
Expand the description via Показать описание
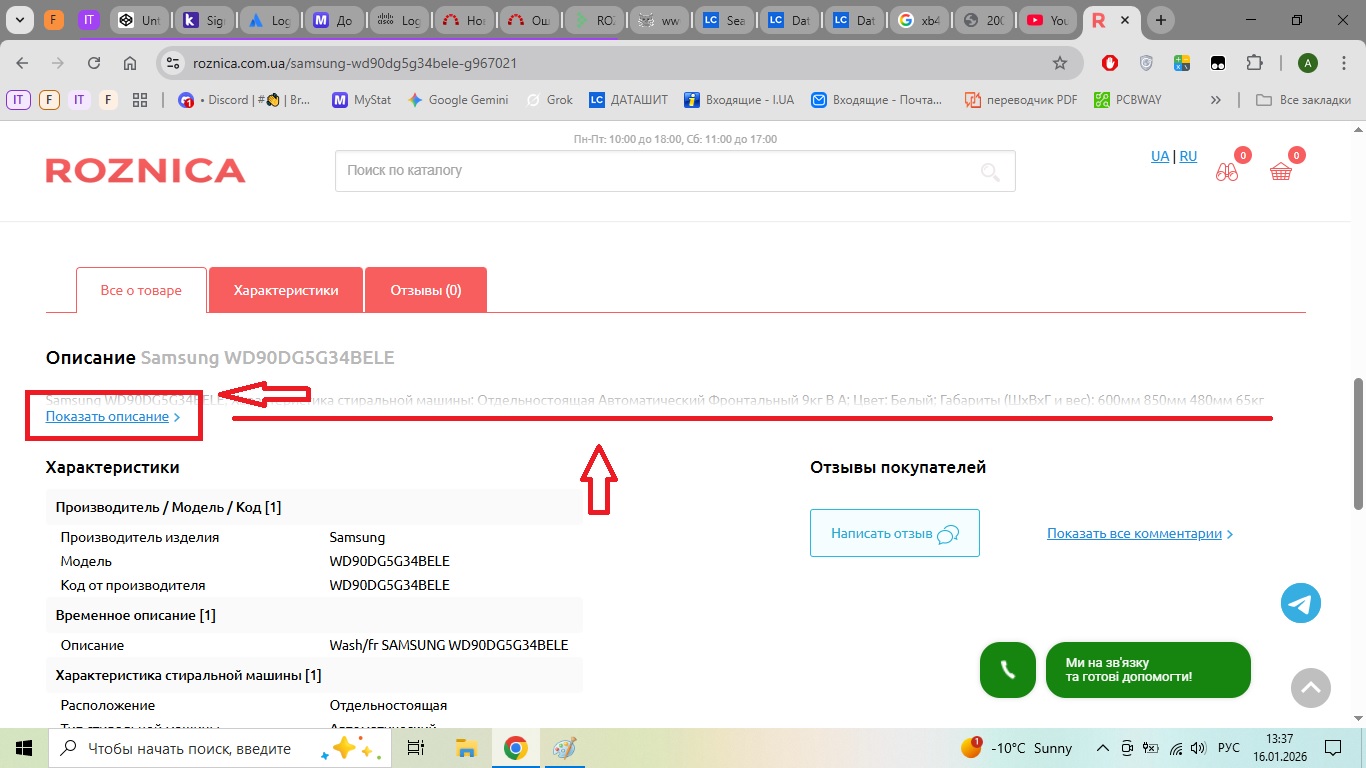tap(108, 417)
